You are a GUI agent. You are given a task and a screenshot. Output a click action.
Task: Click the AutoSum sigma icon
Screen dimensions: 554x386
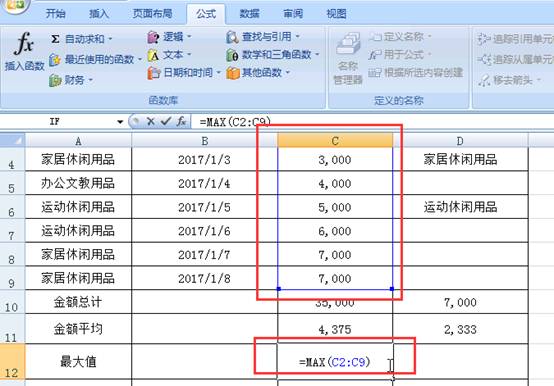click(55, 38)
